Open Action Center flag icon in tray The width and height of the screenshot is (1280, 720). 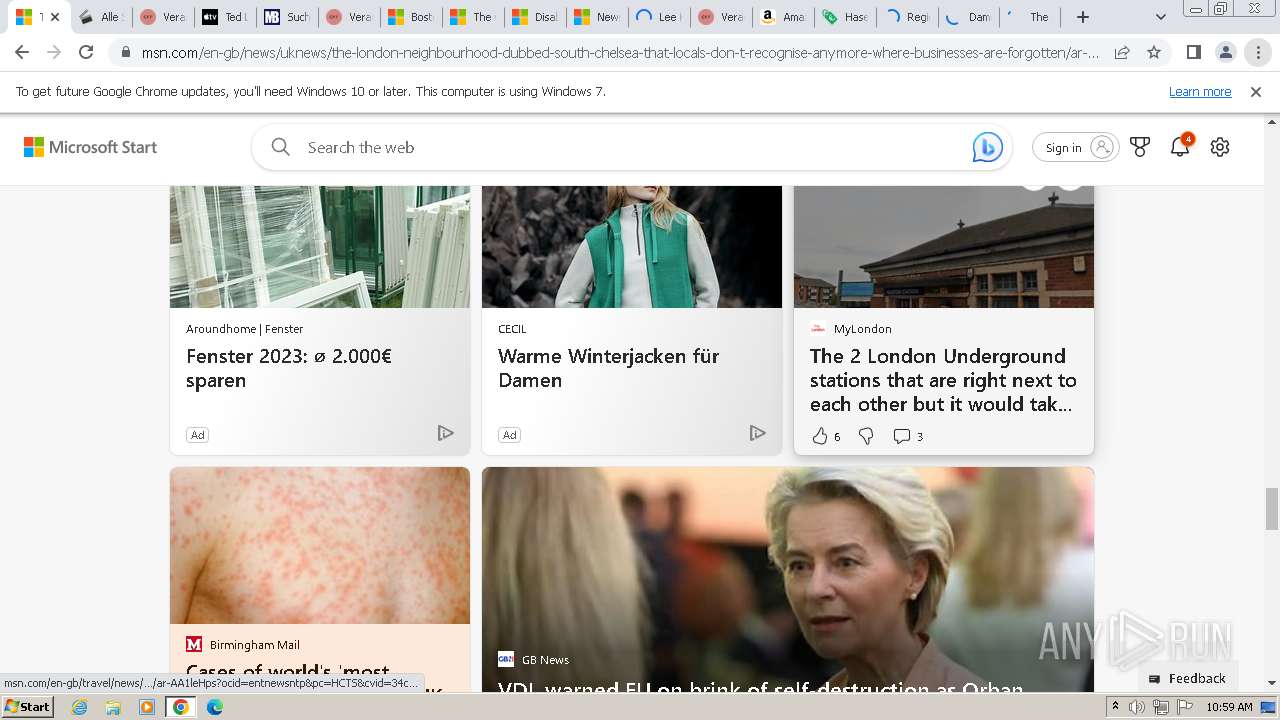click(1185, 707)
